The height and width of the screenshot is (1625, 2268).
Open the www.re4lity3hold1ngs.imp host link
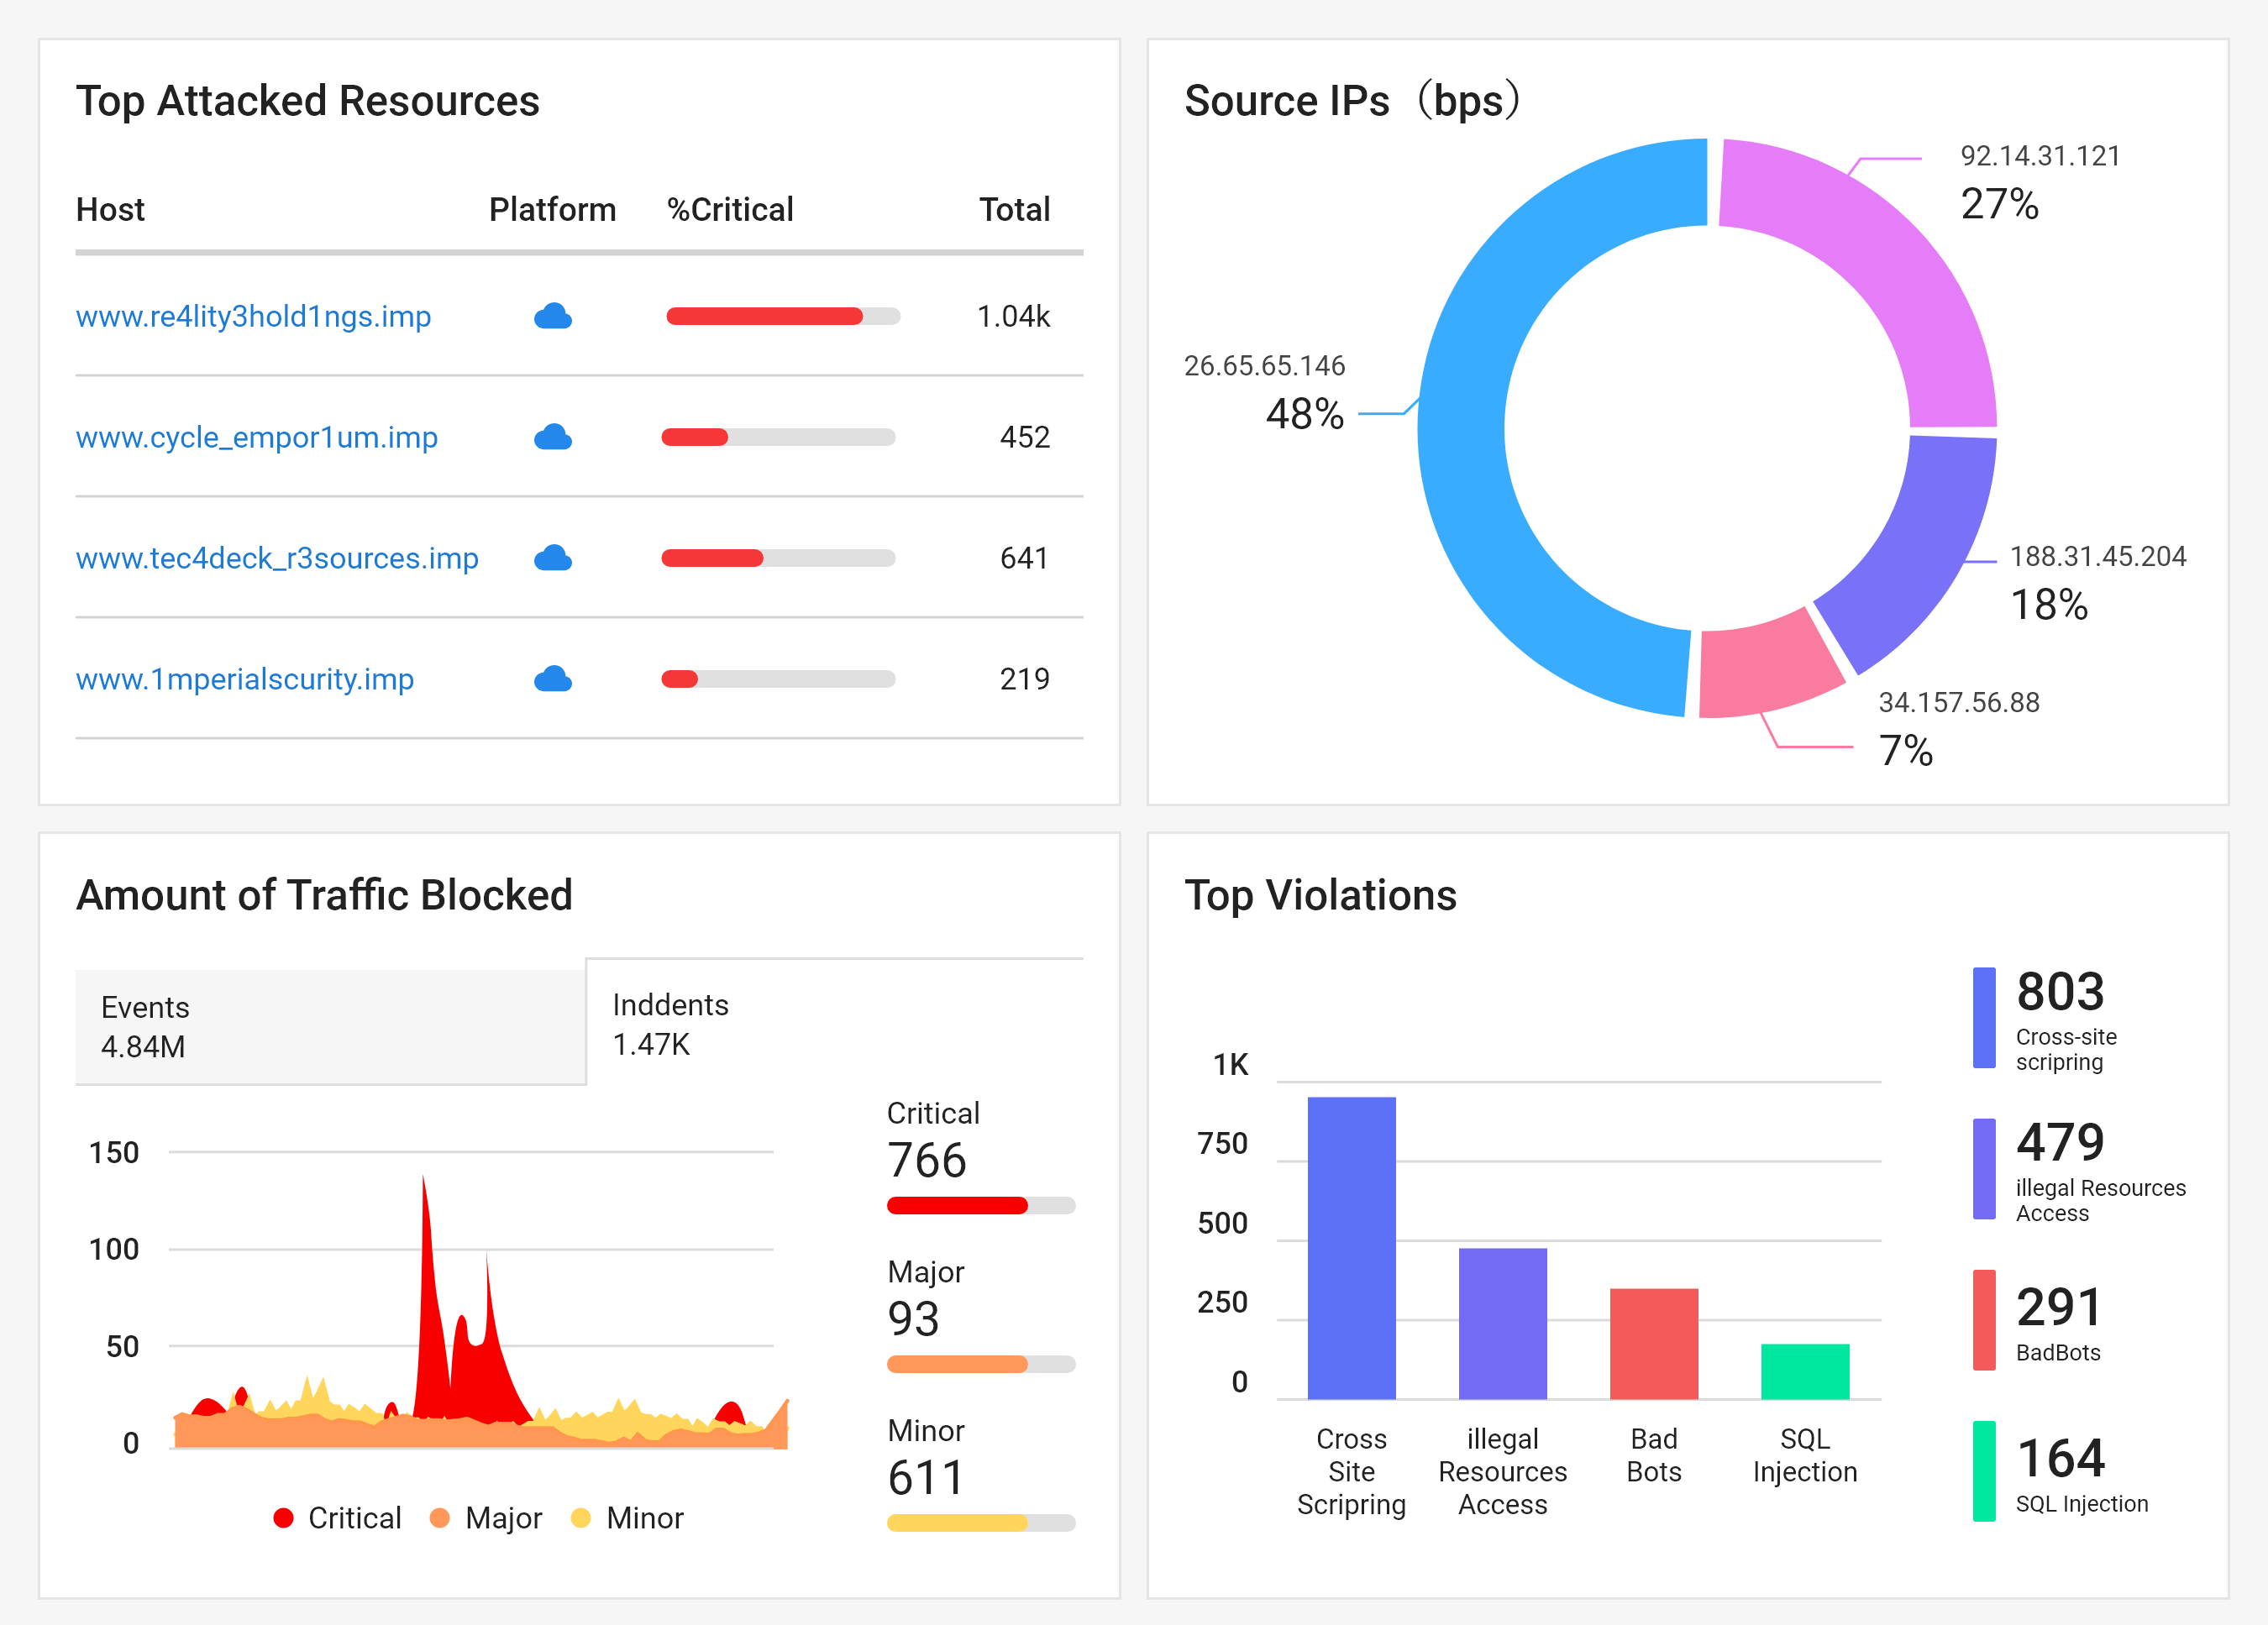click(x=253, y=316)
